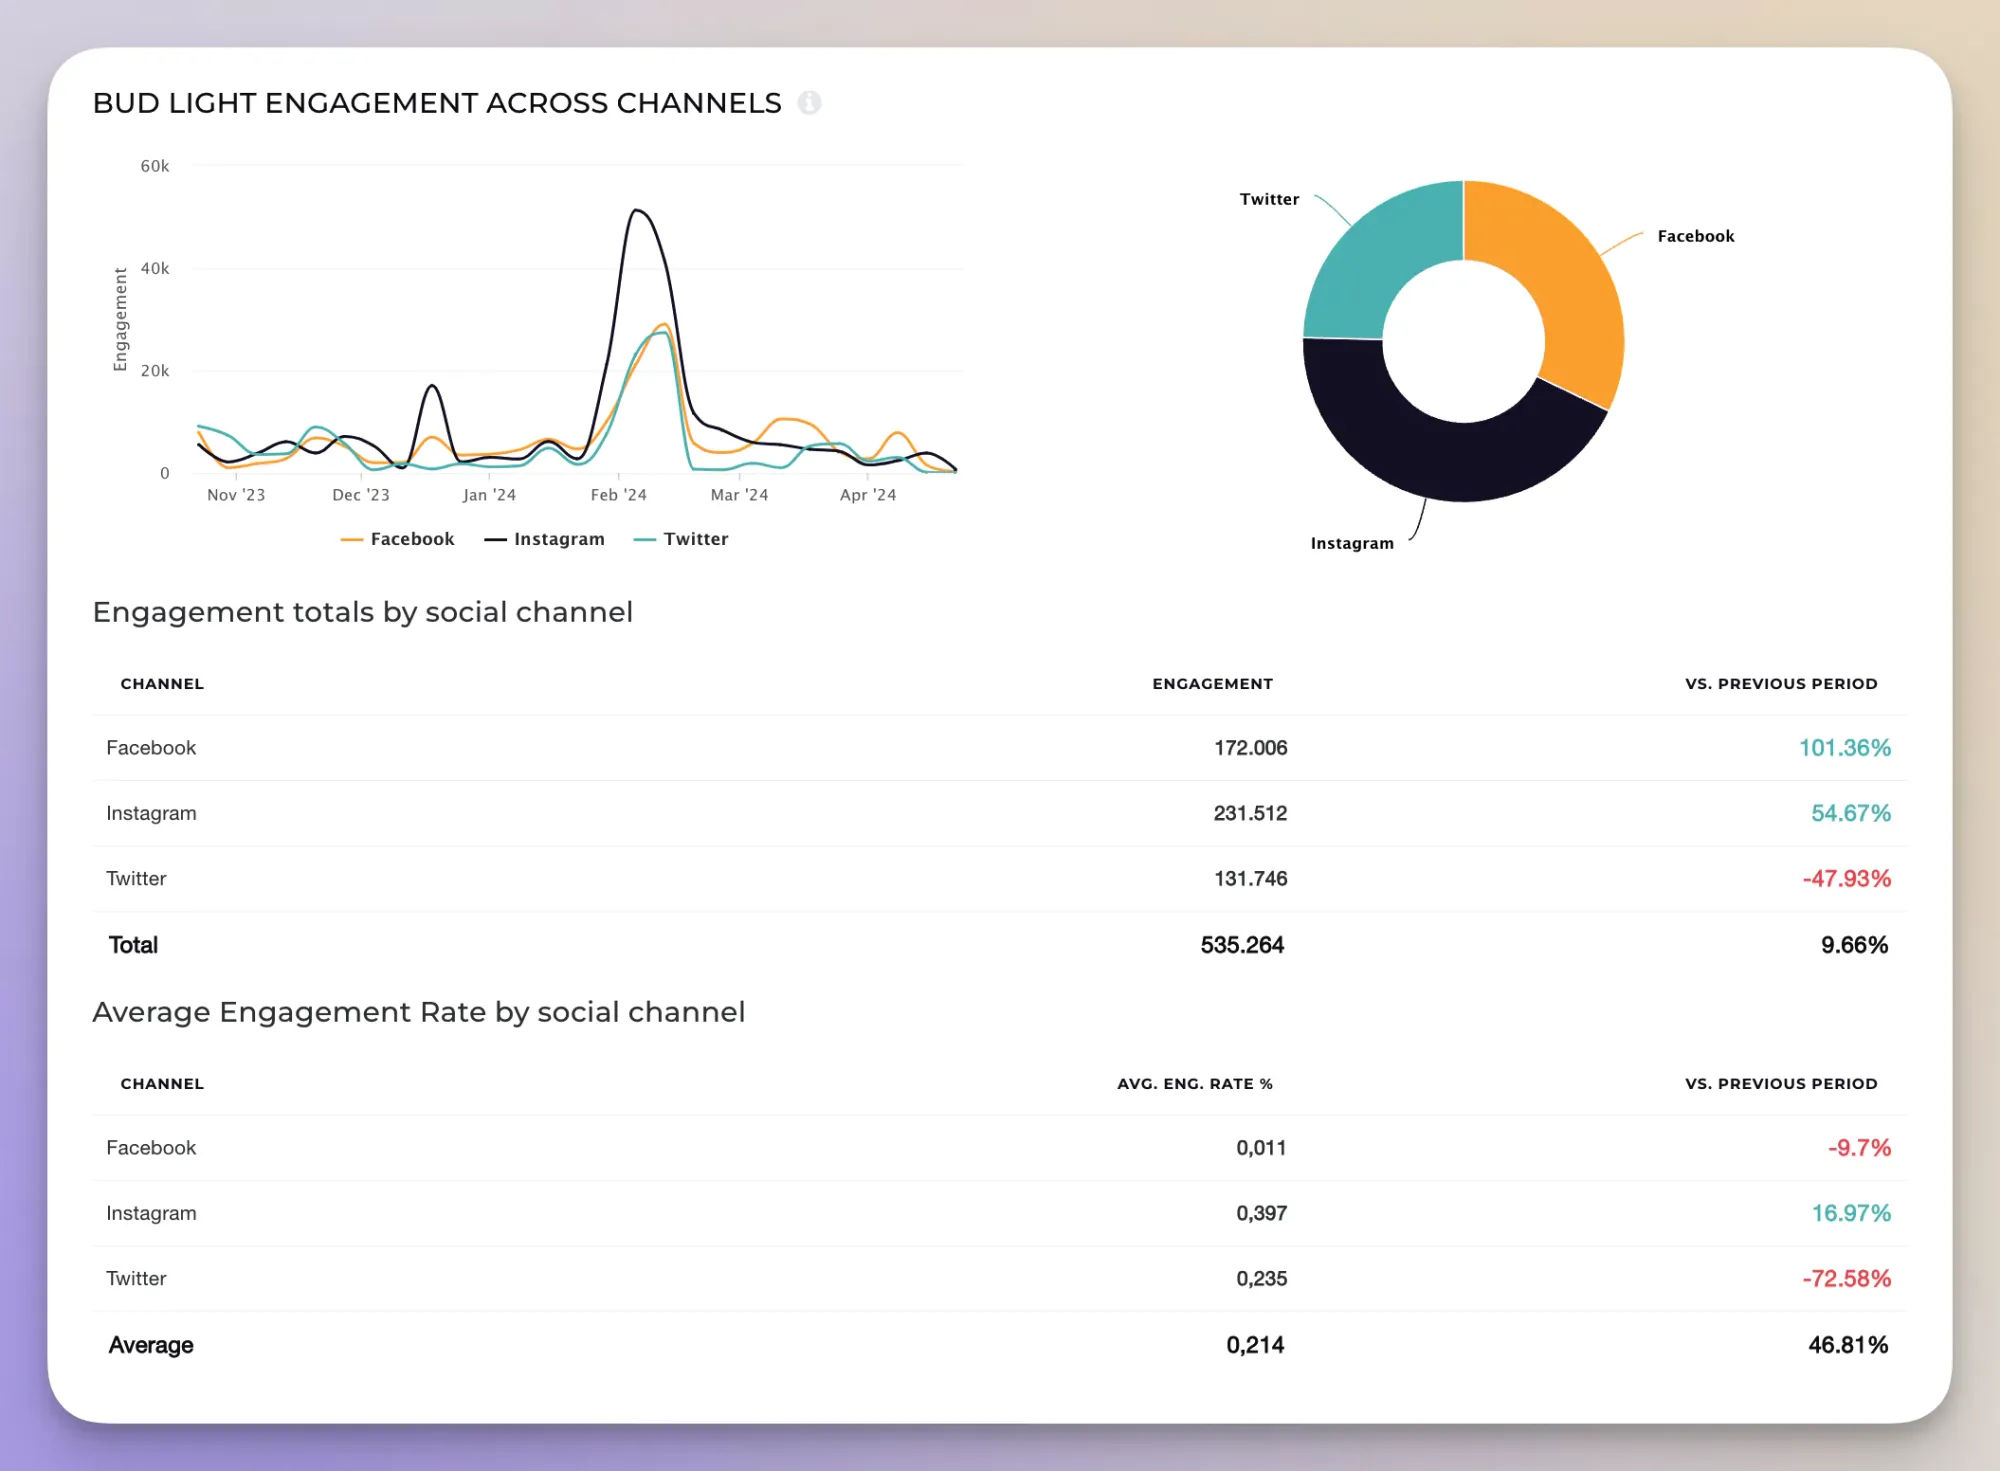This screenshot has height=1471, width=2000.
Task: Click the Twitter rate value 0,235
Action: coord(1261,1279)
